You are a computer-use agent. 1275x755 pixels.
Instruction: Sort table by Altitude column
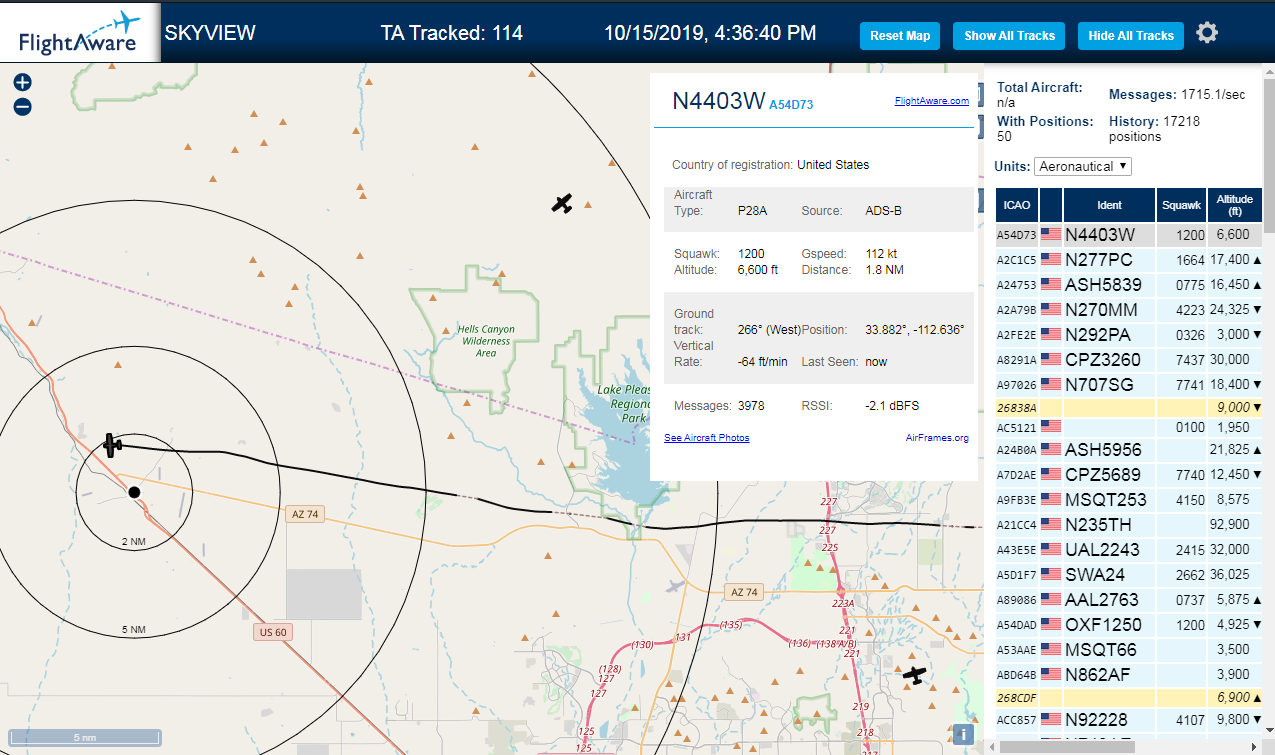tap(1234, 205)
